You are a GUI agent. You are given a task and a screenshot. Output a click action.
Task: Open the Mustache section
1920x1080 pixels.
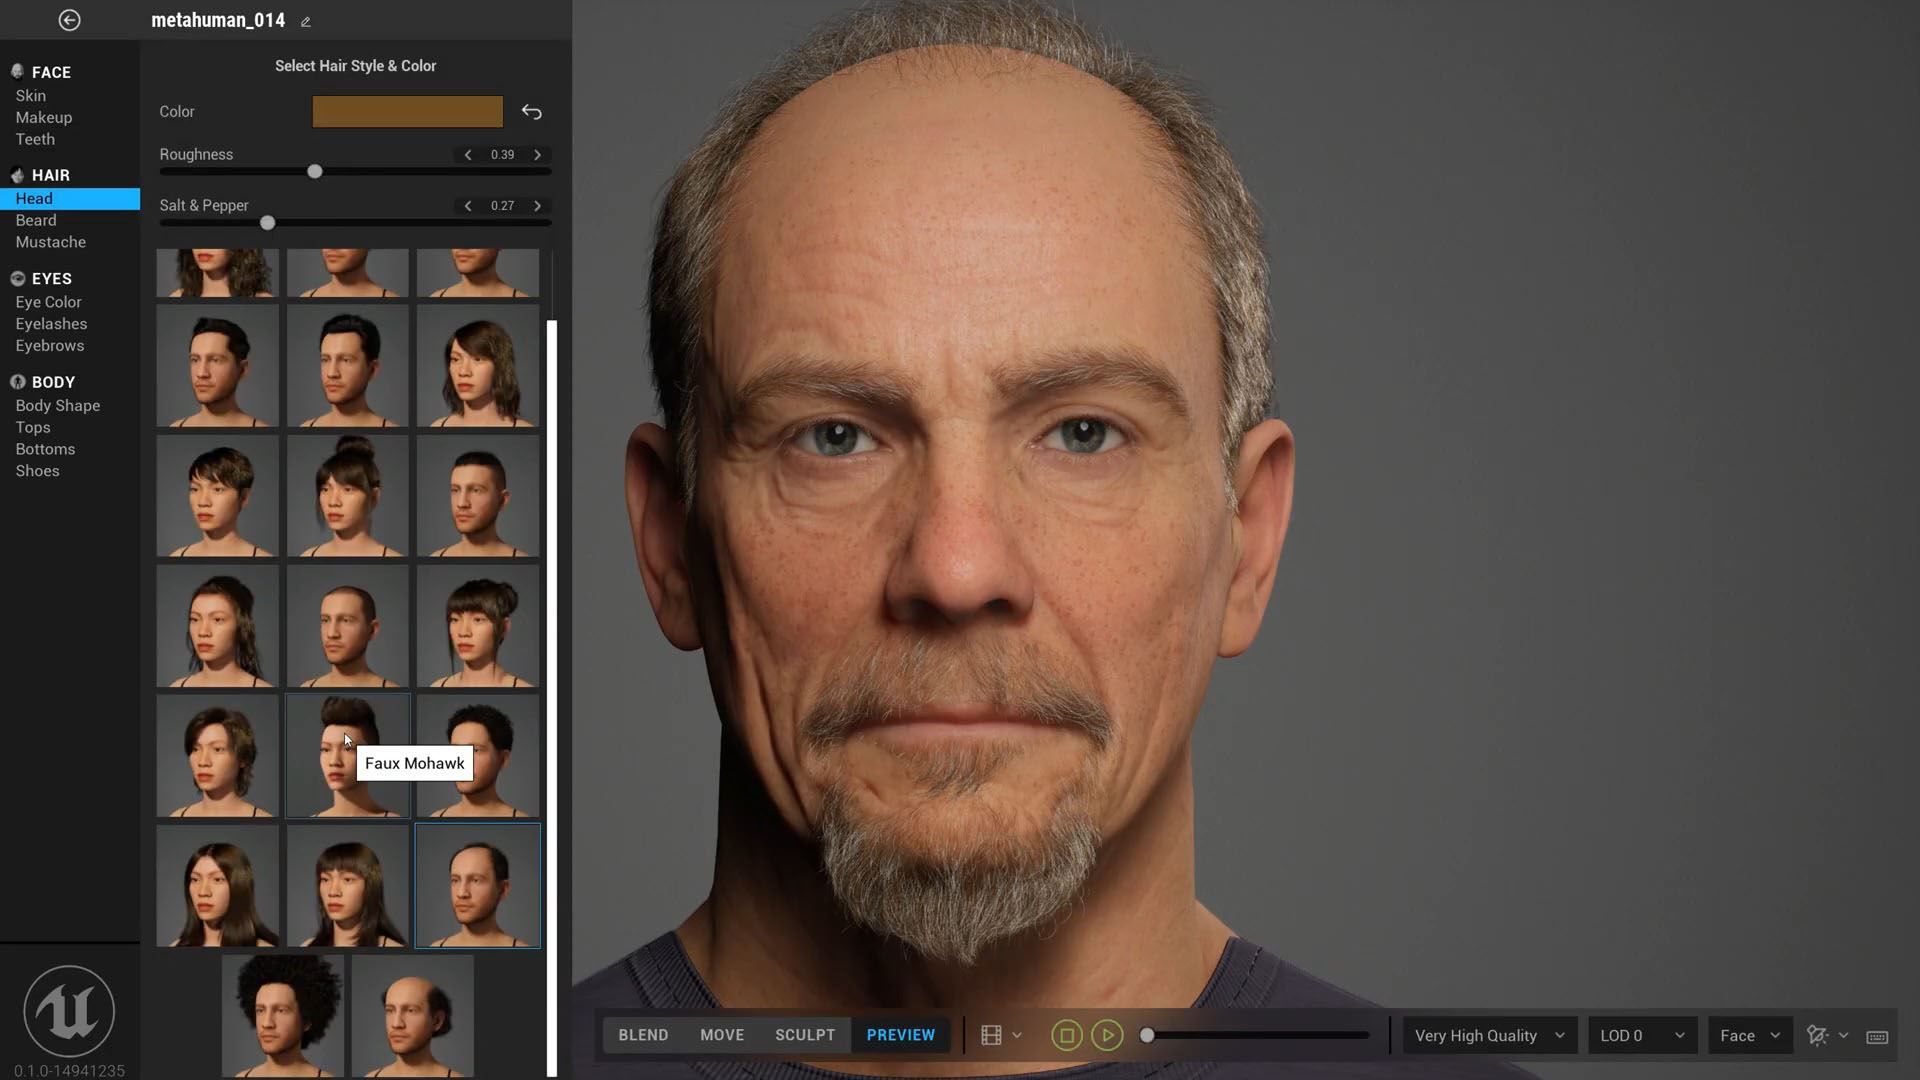pos(51,243)
